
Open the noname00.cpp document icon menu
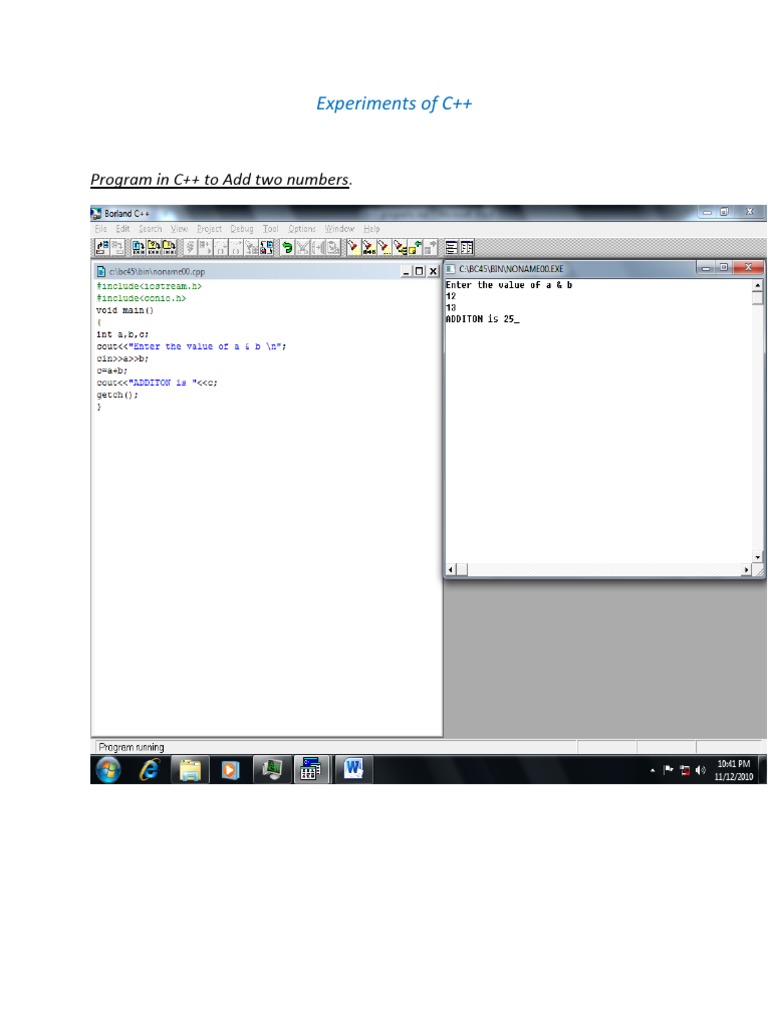[x=101, y=271]
